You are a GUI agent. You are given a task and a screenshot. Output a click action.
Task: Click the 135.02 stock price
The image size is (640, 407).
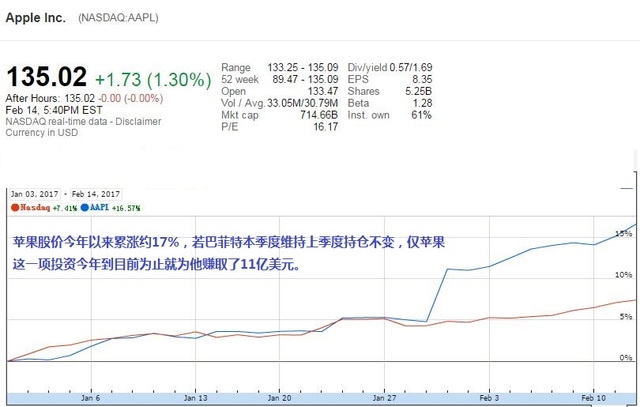[47, 76]
